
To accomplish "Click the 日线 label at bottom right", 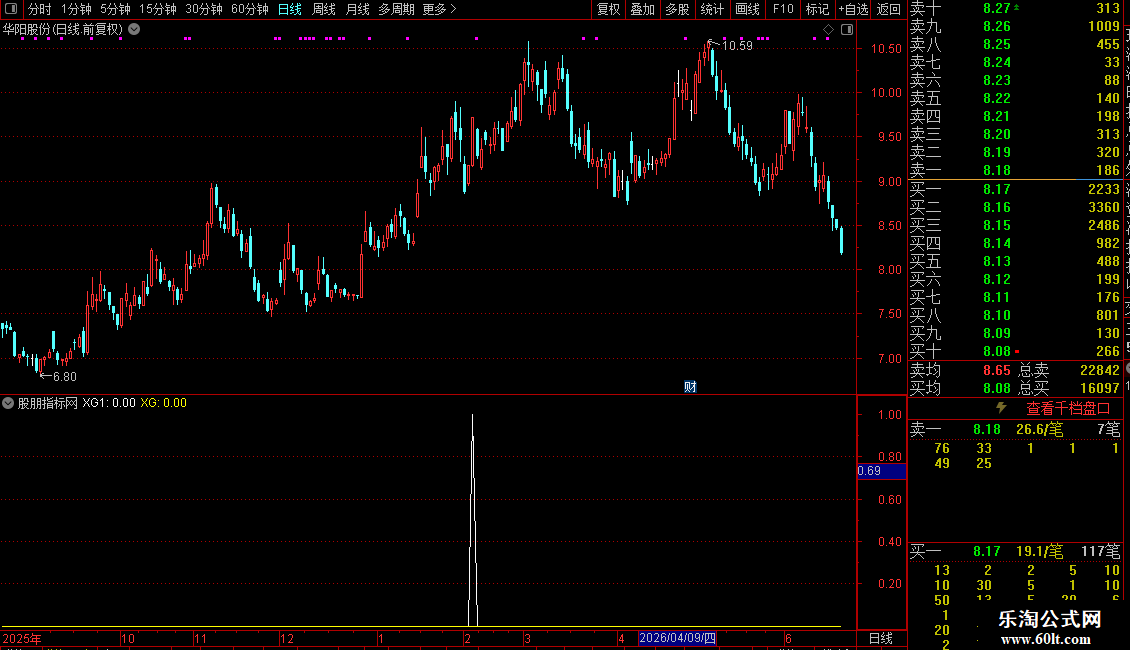I will [x=881, y=638].
